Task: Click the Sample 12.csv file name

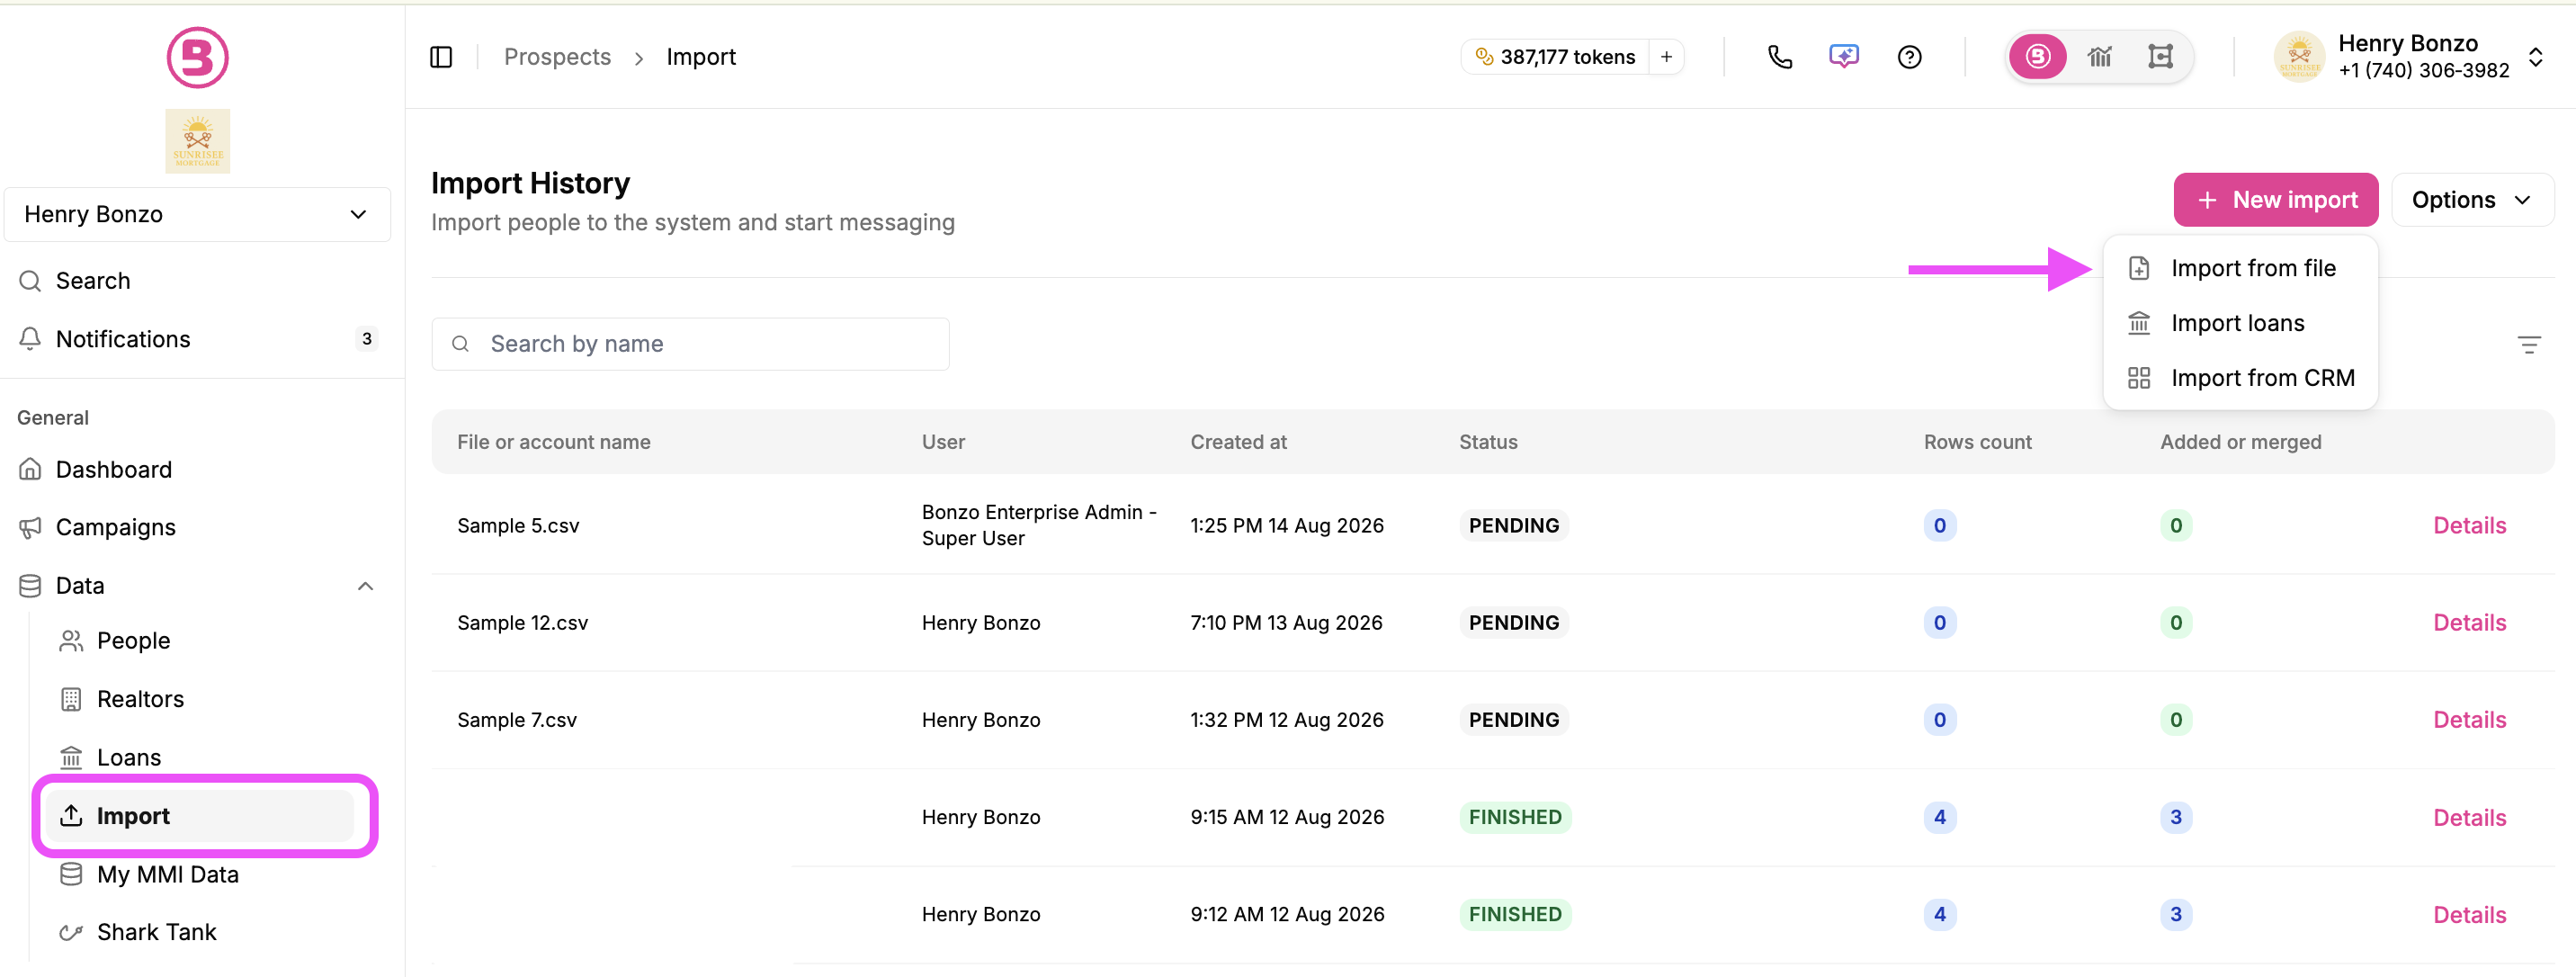Action: click(522, 623)
